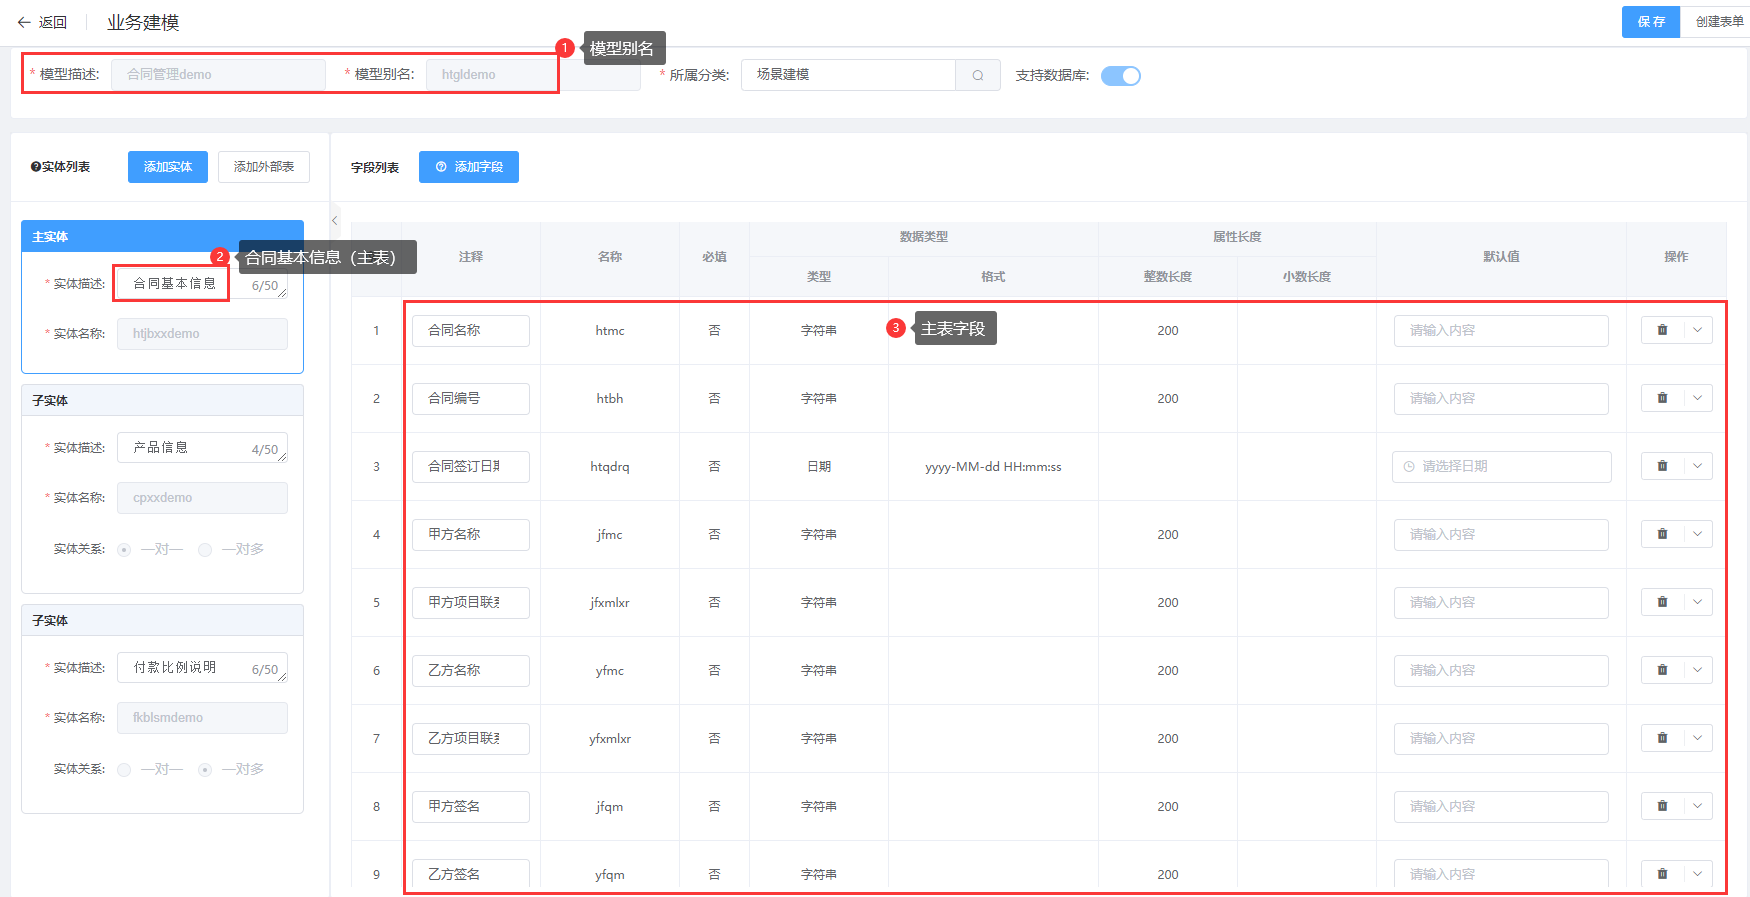Image resolution: width=1750 pixels, height=897 pixels.
Task: Collapse the entity panel with the left arrow
Action: pyautogui.click(x=335, y=220)
